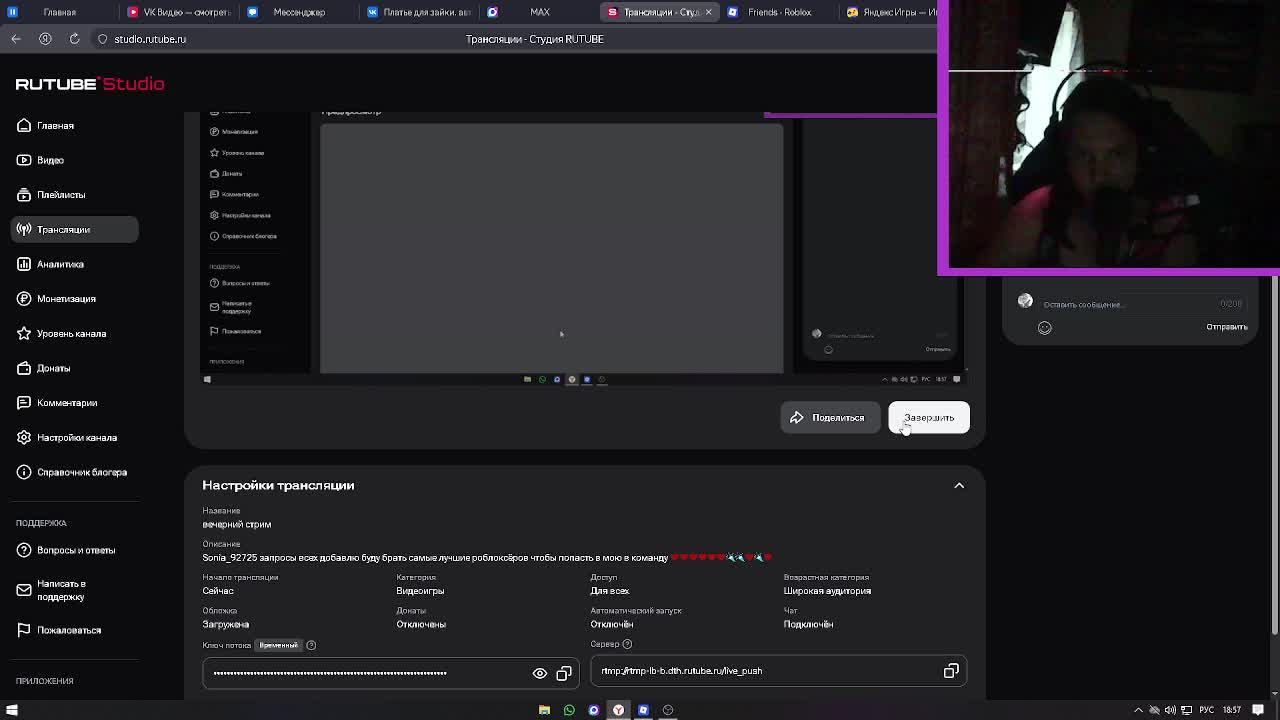Open File Explorer from the taskbar
The height and width of the screenshot is (720, 1280).
point(544,710)
